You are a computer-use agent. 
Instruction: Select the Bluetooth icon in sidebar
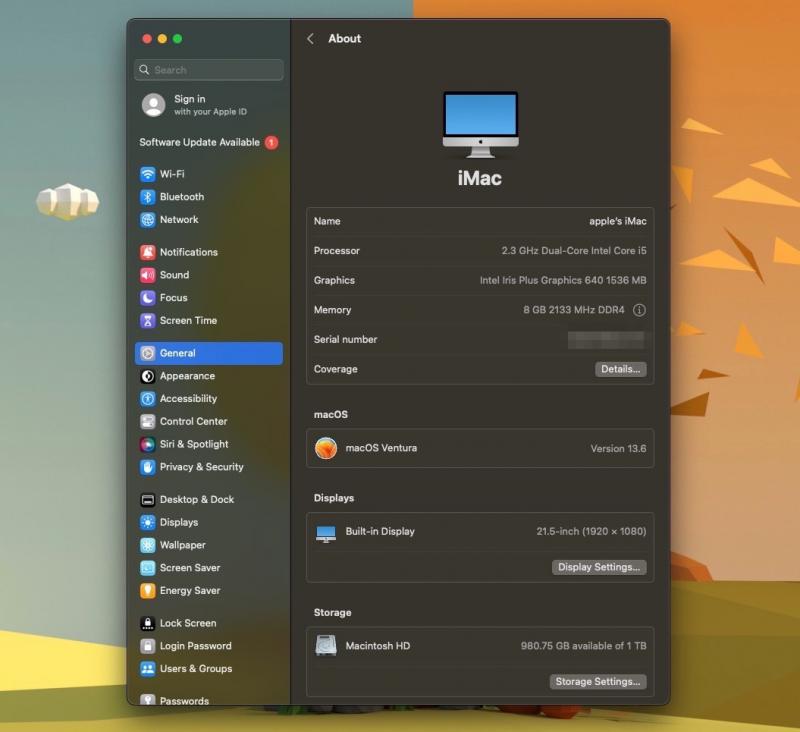click(x=148, y=197)
